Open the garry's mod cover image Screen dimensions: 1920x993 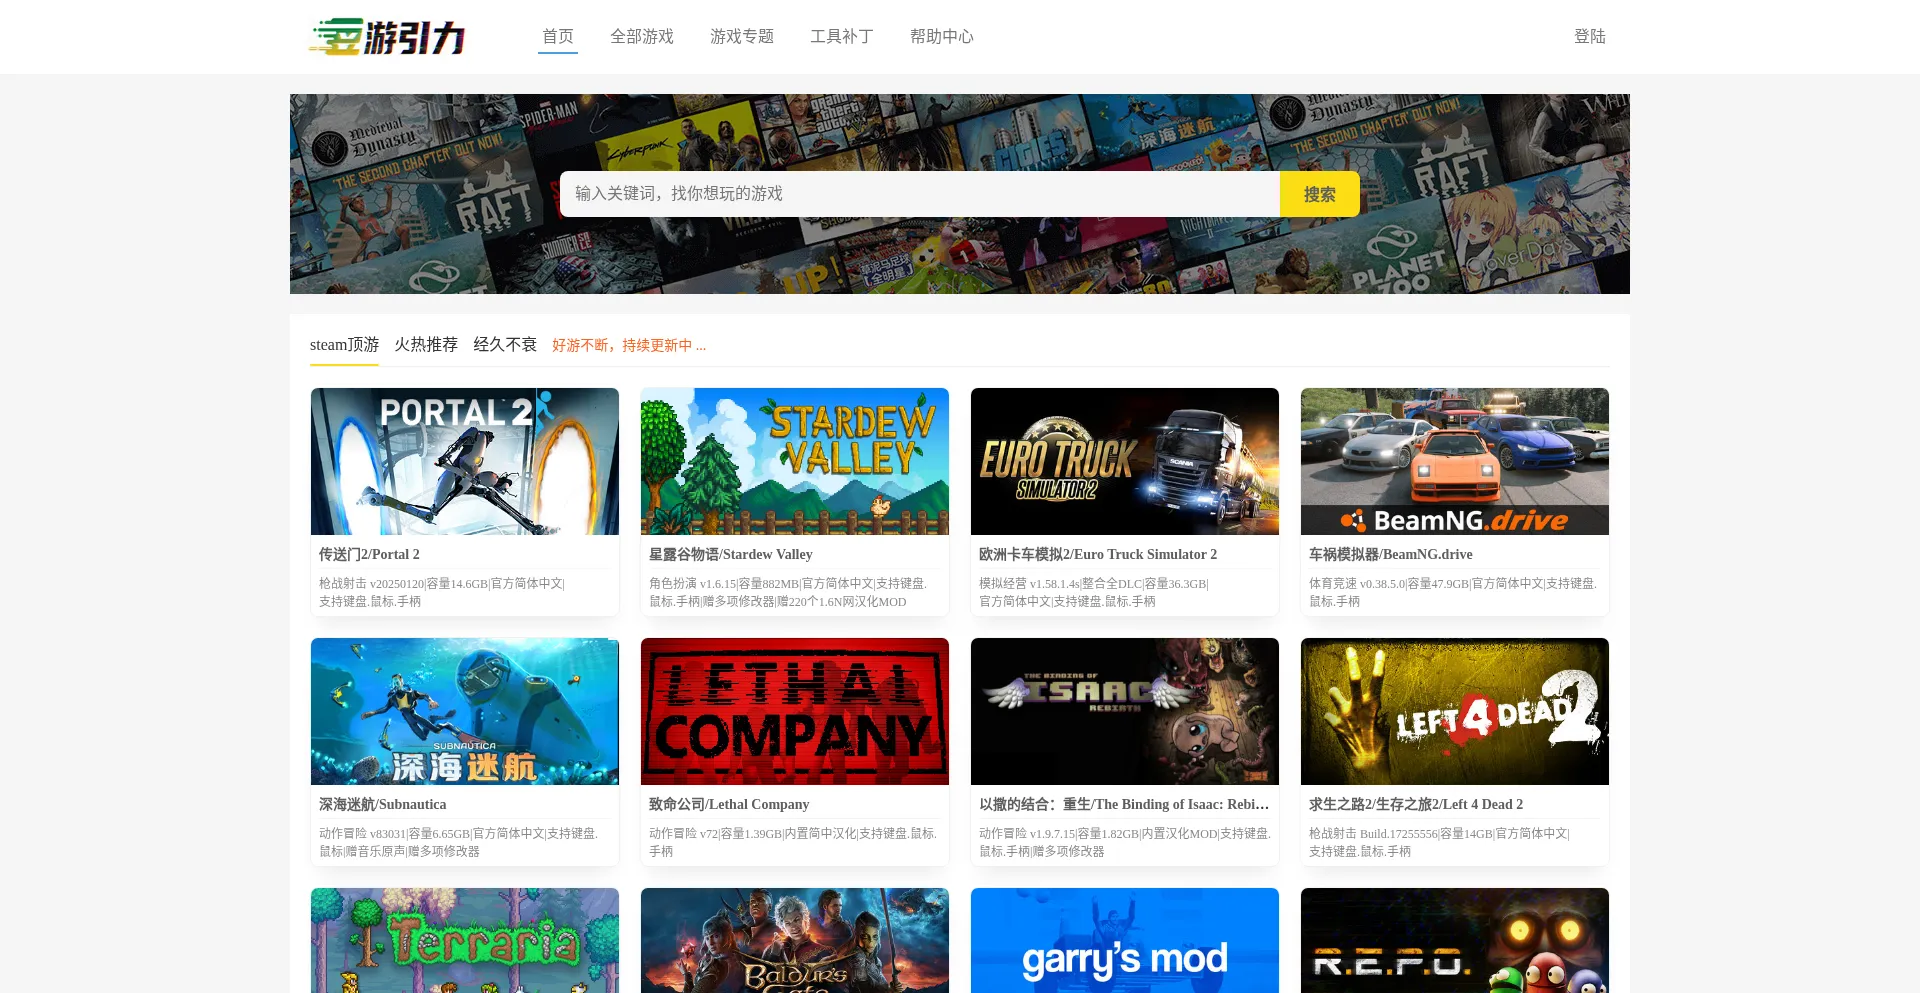coord(1125,940)
